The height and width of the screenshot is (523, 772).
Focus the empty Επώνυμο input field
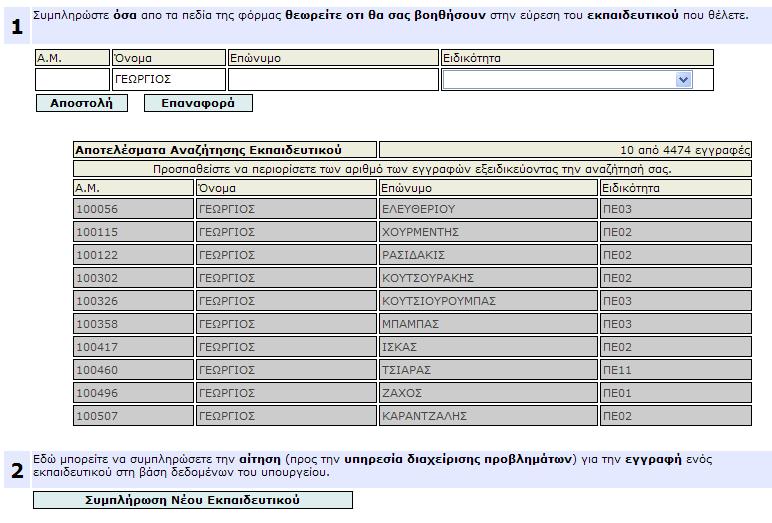pos(333,79)
